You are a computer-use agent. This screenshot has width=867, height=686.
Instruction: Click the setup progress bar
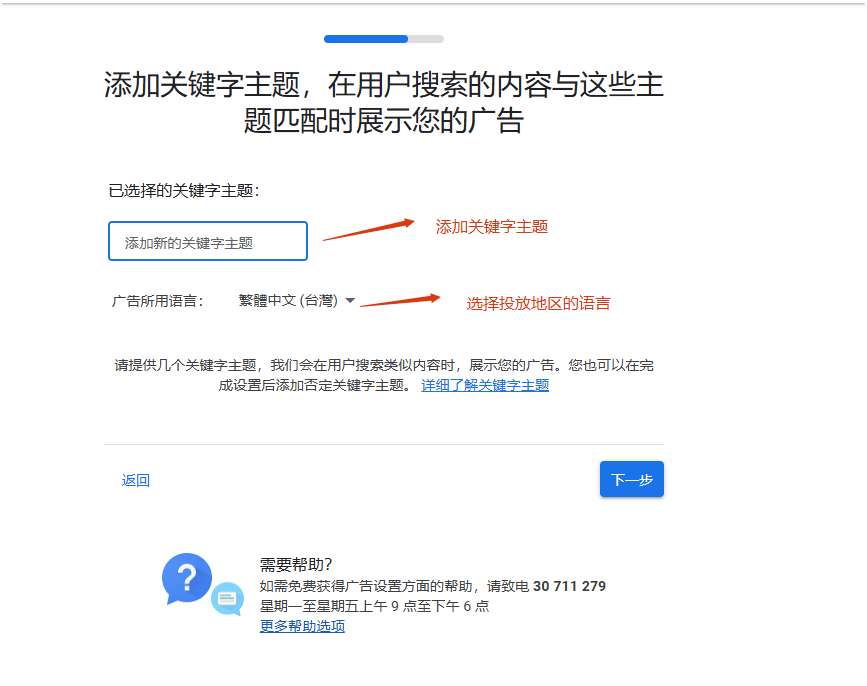384,39
